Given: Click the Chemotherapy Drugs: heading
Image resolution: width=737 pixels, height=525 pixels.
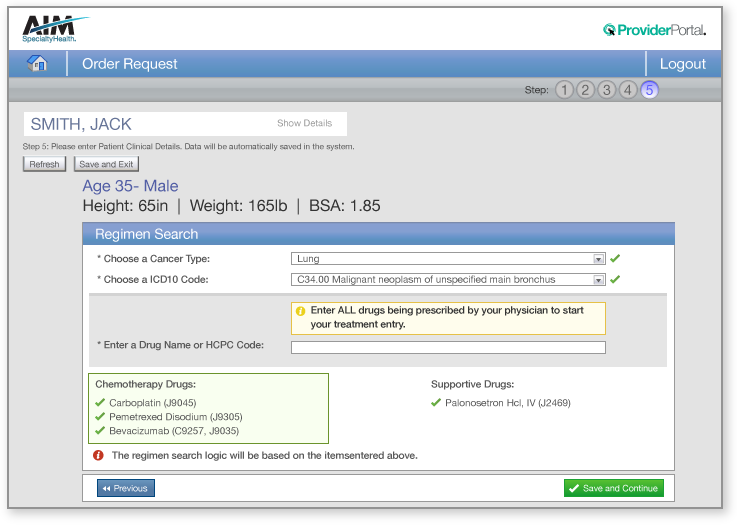Looking at the screenshot, I should tap(145, 384).
